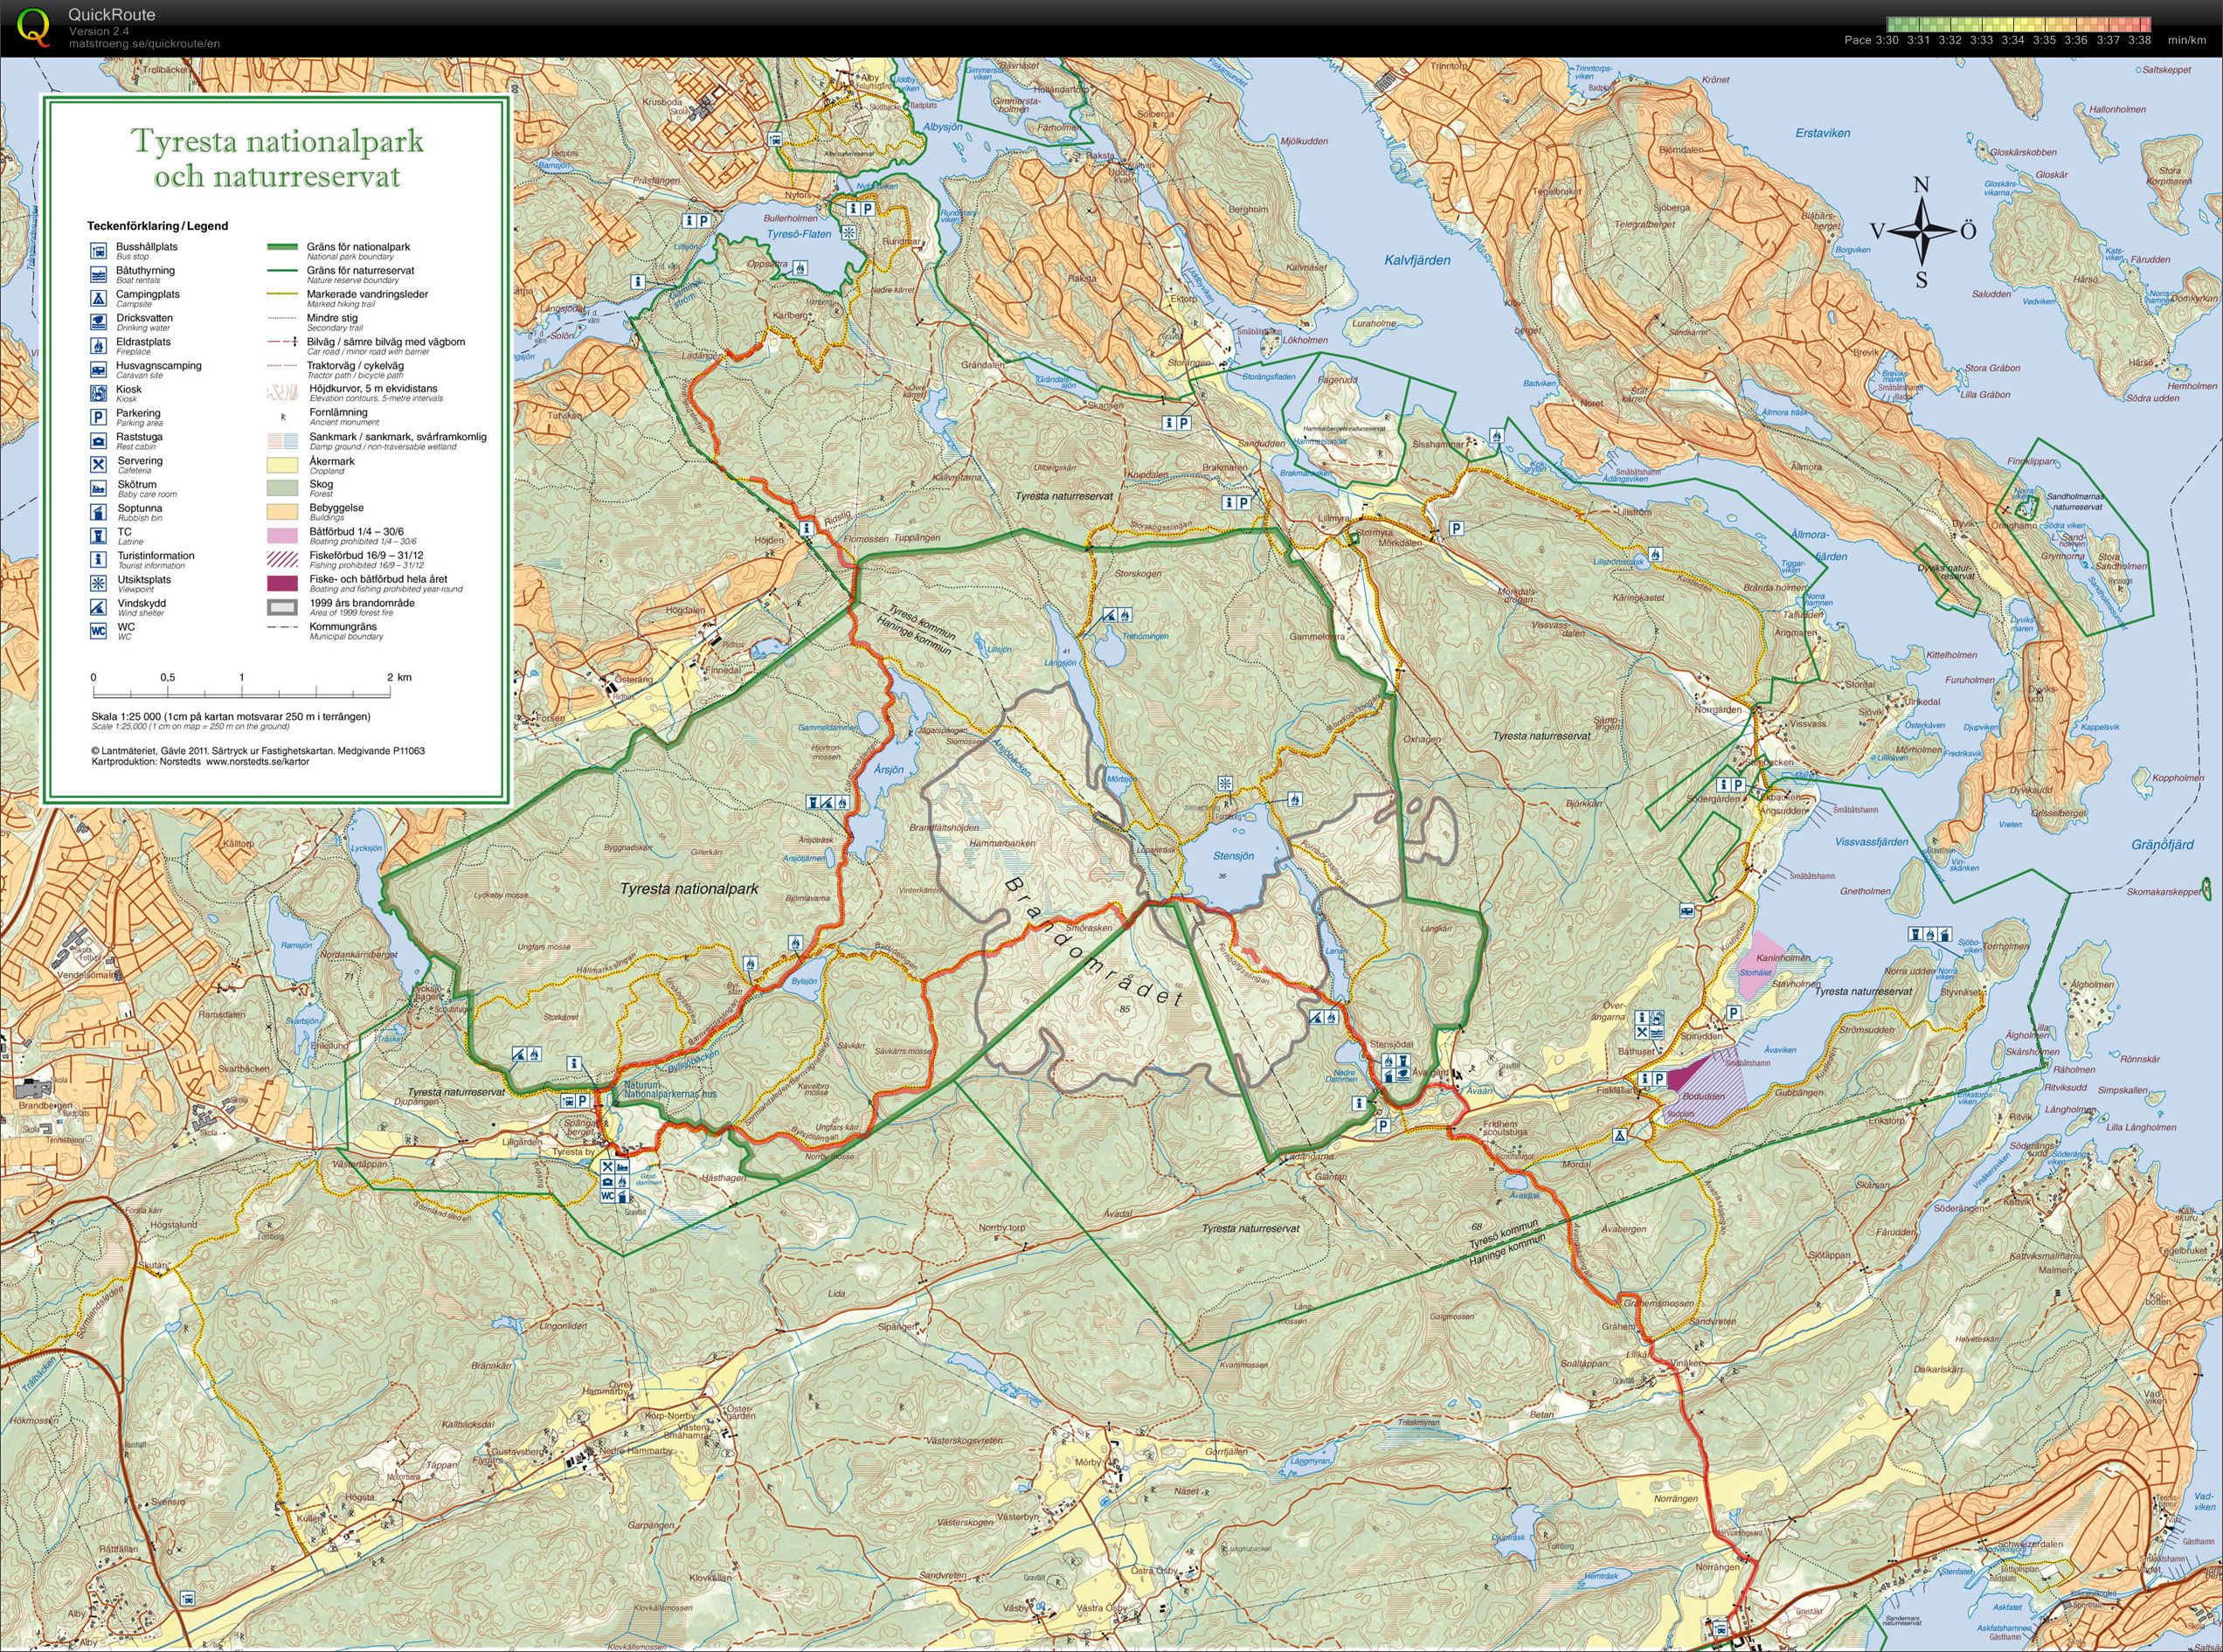
Task: Click the Parkering legend icon
Action: [x=99, y=417]
